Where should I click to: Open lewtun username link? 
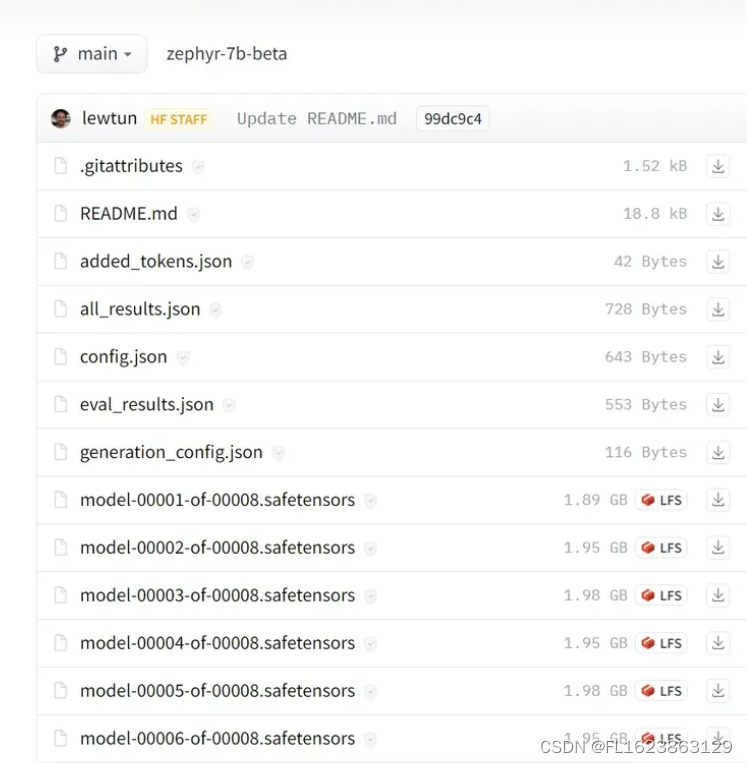tap(109, 118)
